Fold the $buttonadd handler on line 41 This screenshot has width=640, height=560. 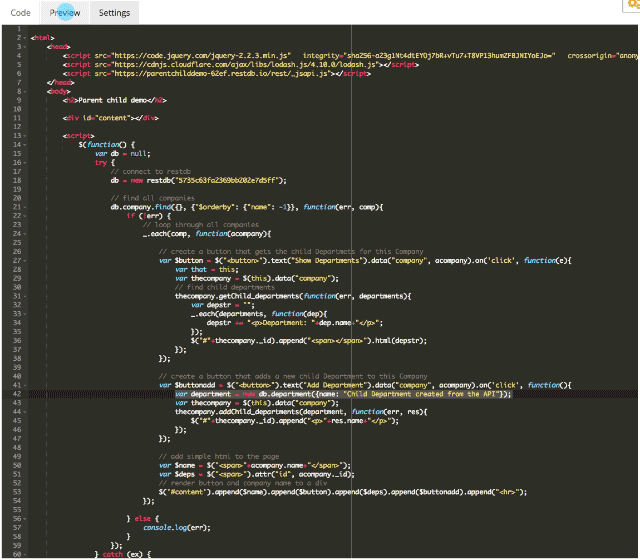click(x=25, y=385)
